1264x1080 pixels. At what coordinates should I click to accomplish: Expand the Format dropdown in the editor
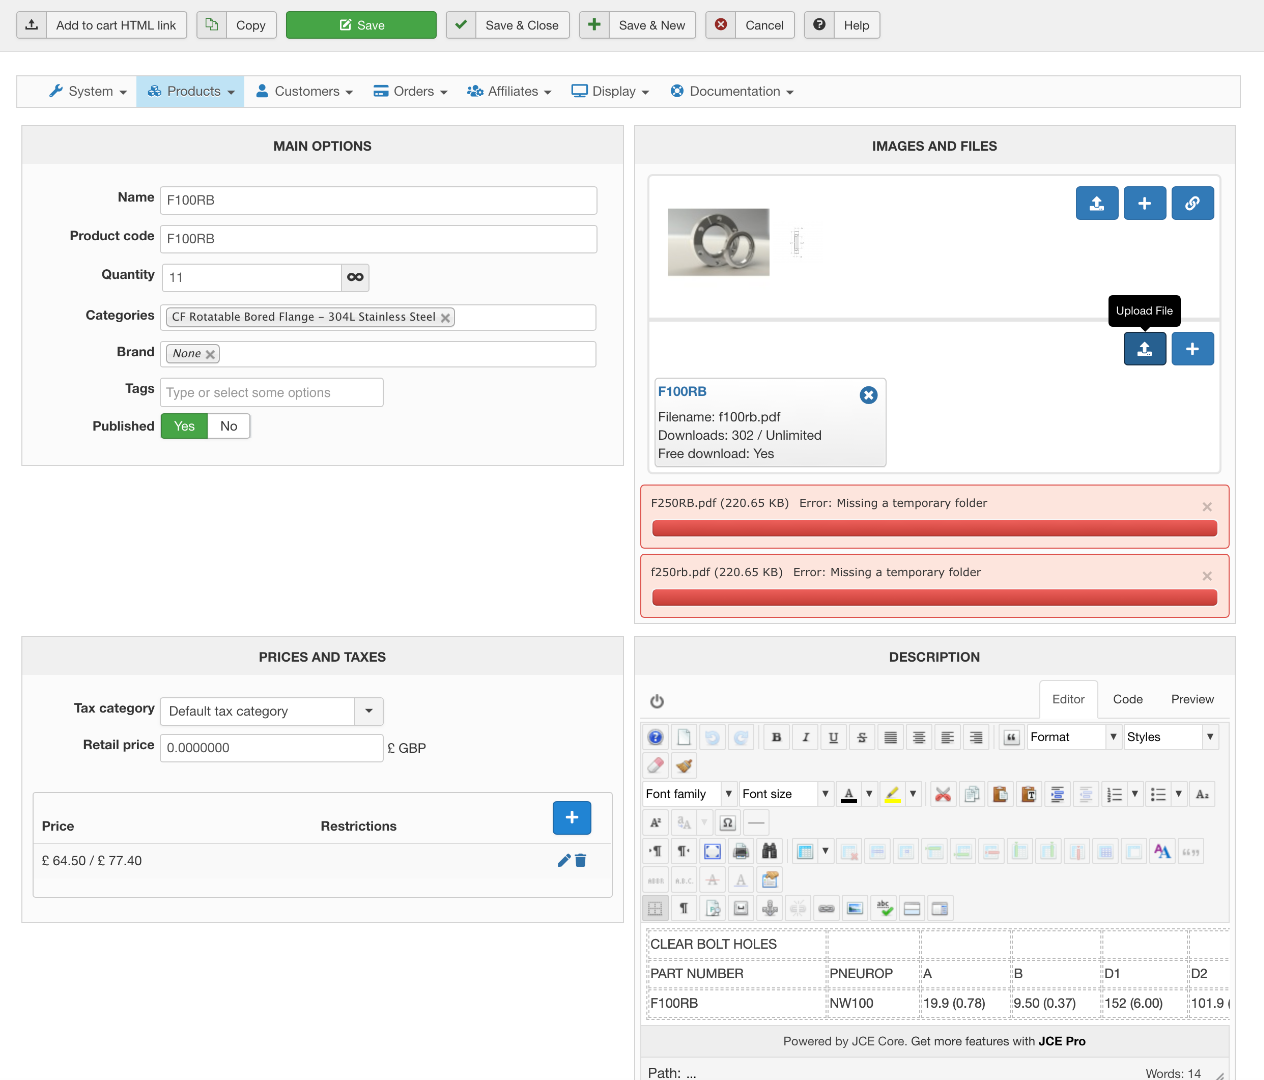coord(1113,737)
